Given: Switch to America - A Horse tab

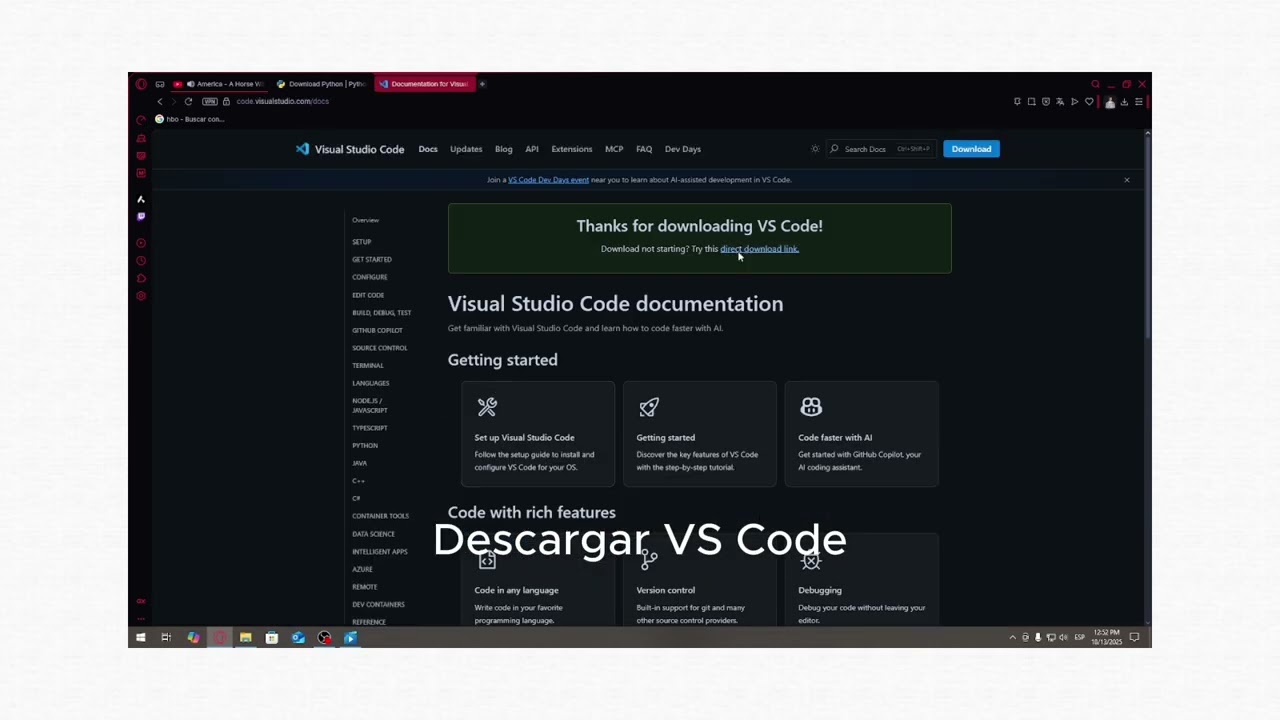Looking at the screenshot, I should click(x=219, y=84).
